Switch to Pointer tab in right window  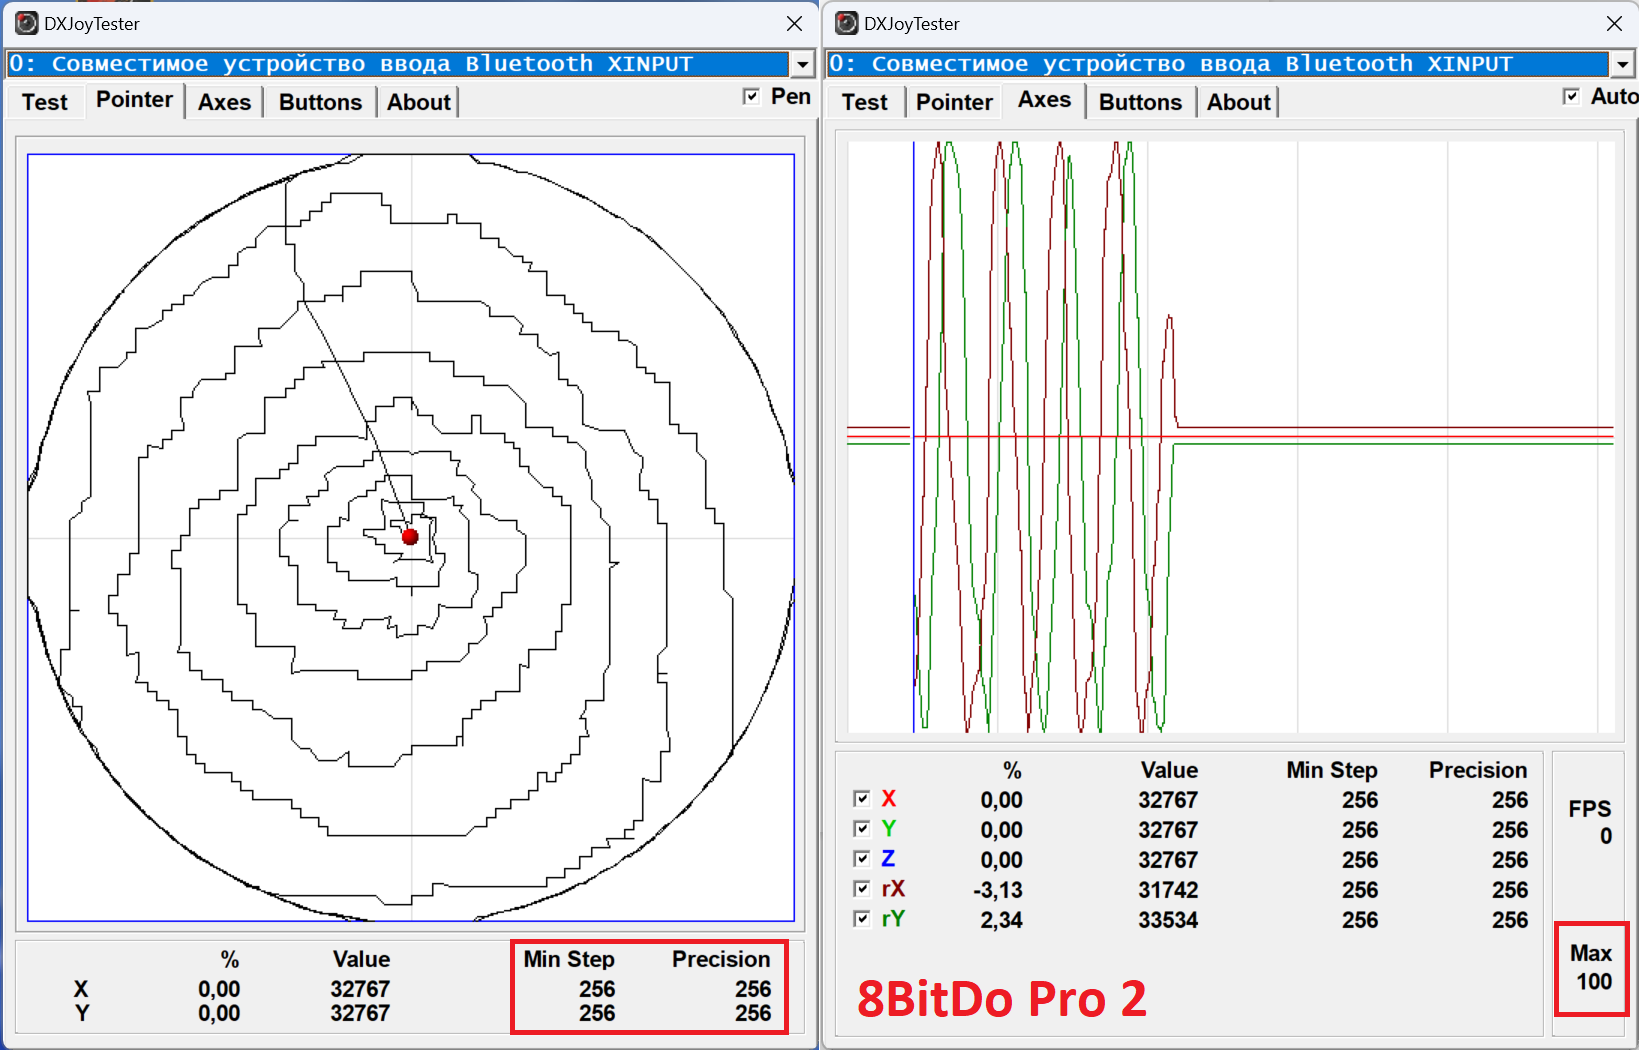click(x=954, y=102)
